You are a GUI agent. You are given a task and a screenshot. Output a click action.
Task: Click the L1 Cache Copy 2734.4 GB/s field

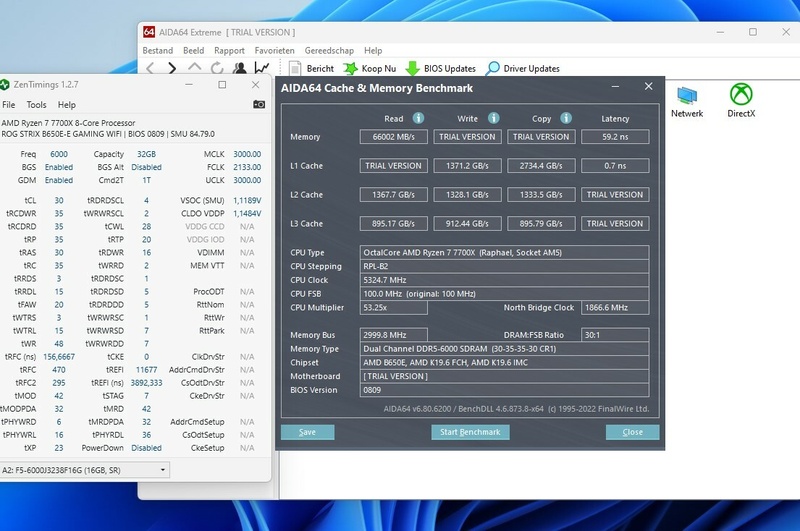(x=541, y=166)
